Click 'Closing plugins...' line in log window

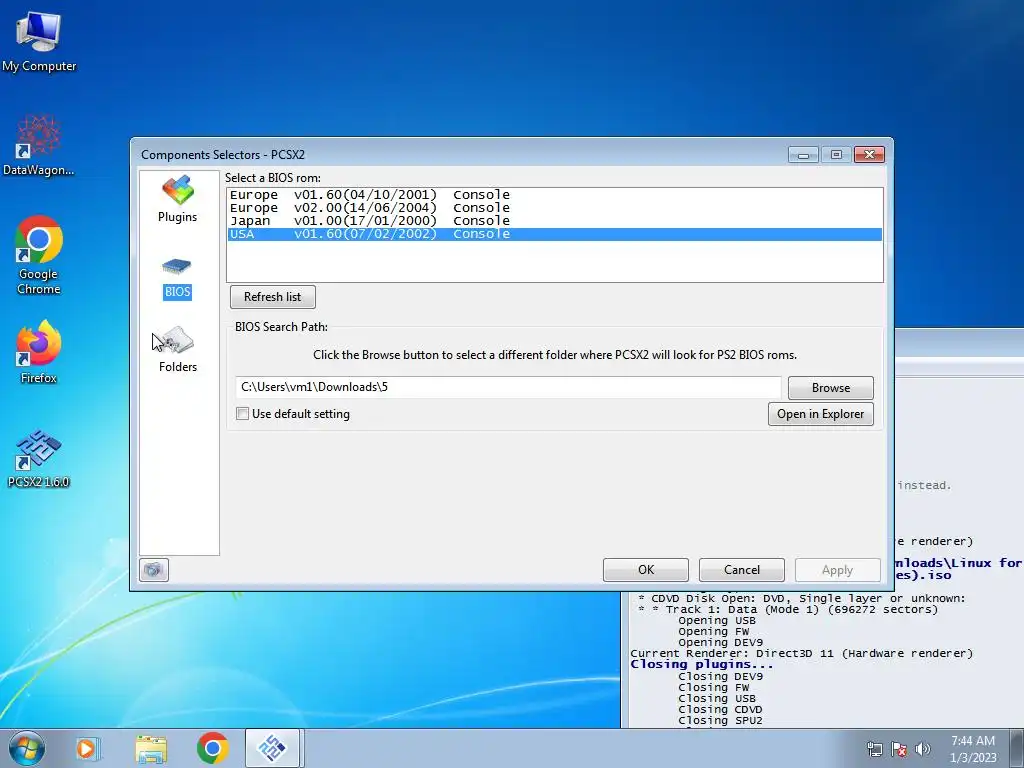tap(702, 664)
